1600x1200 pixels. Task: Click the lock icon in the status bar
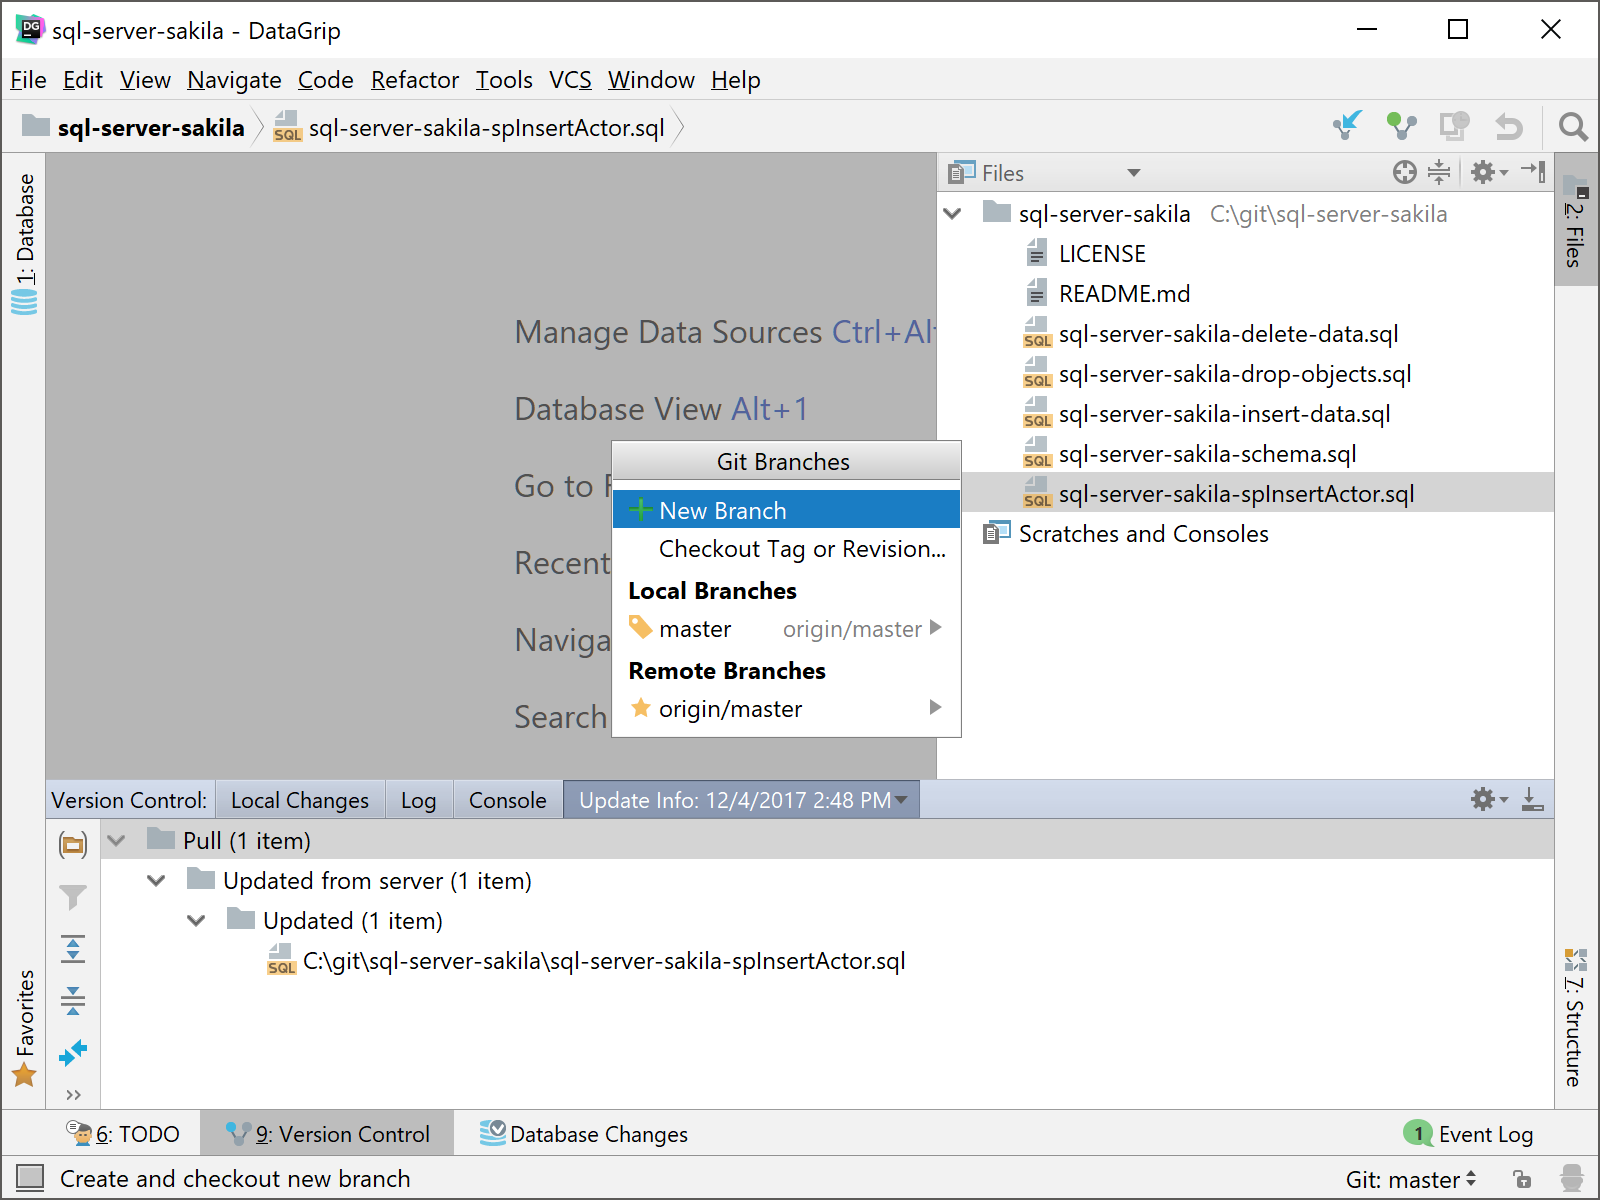1522,1179
